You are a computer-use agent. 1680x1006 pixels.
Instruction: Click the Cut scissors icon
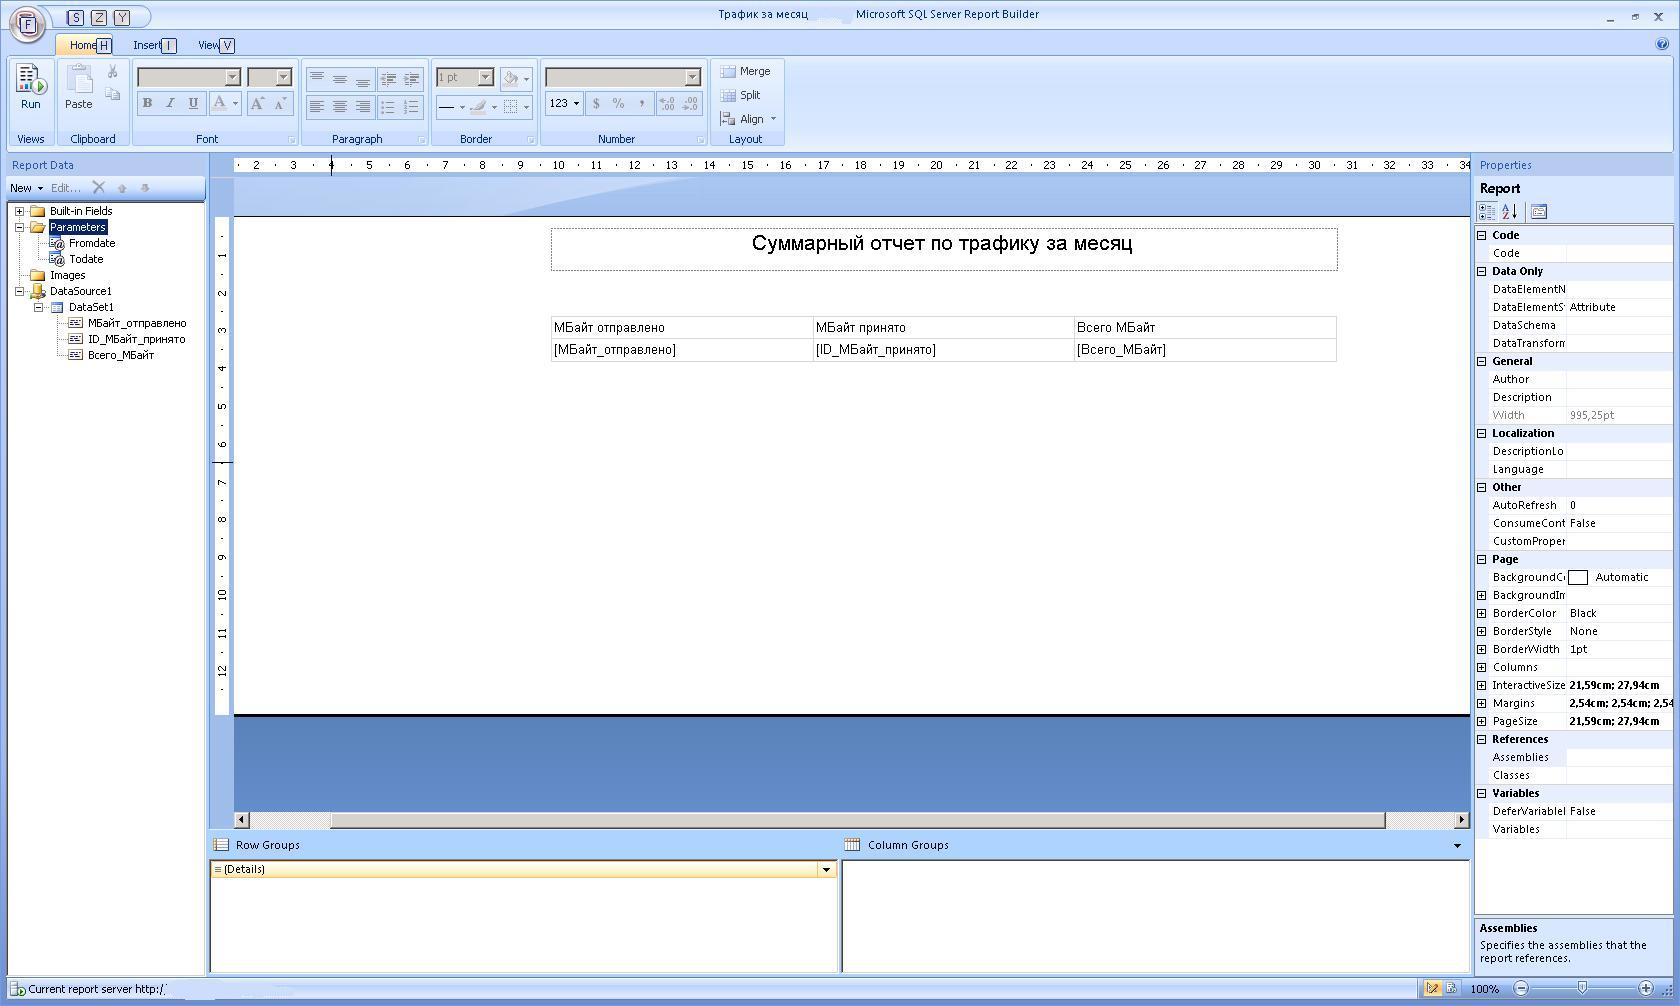tap(113, 72)
